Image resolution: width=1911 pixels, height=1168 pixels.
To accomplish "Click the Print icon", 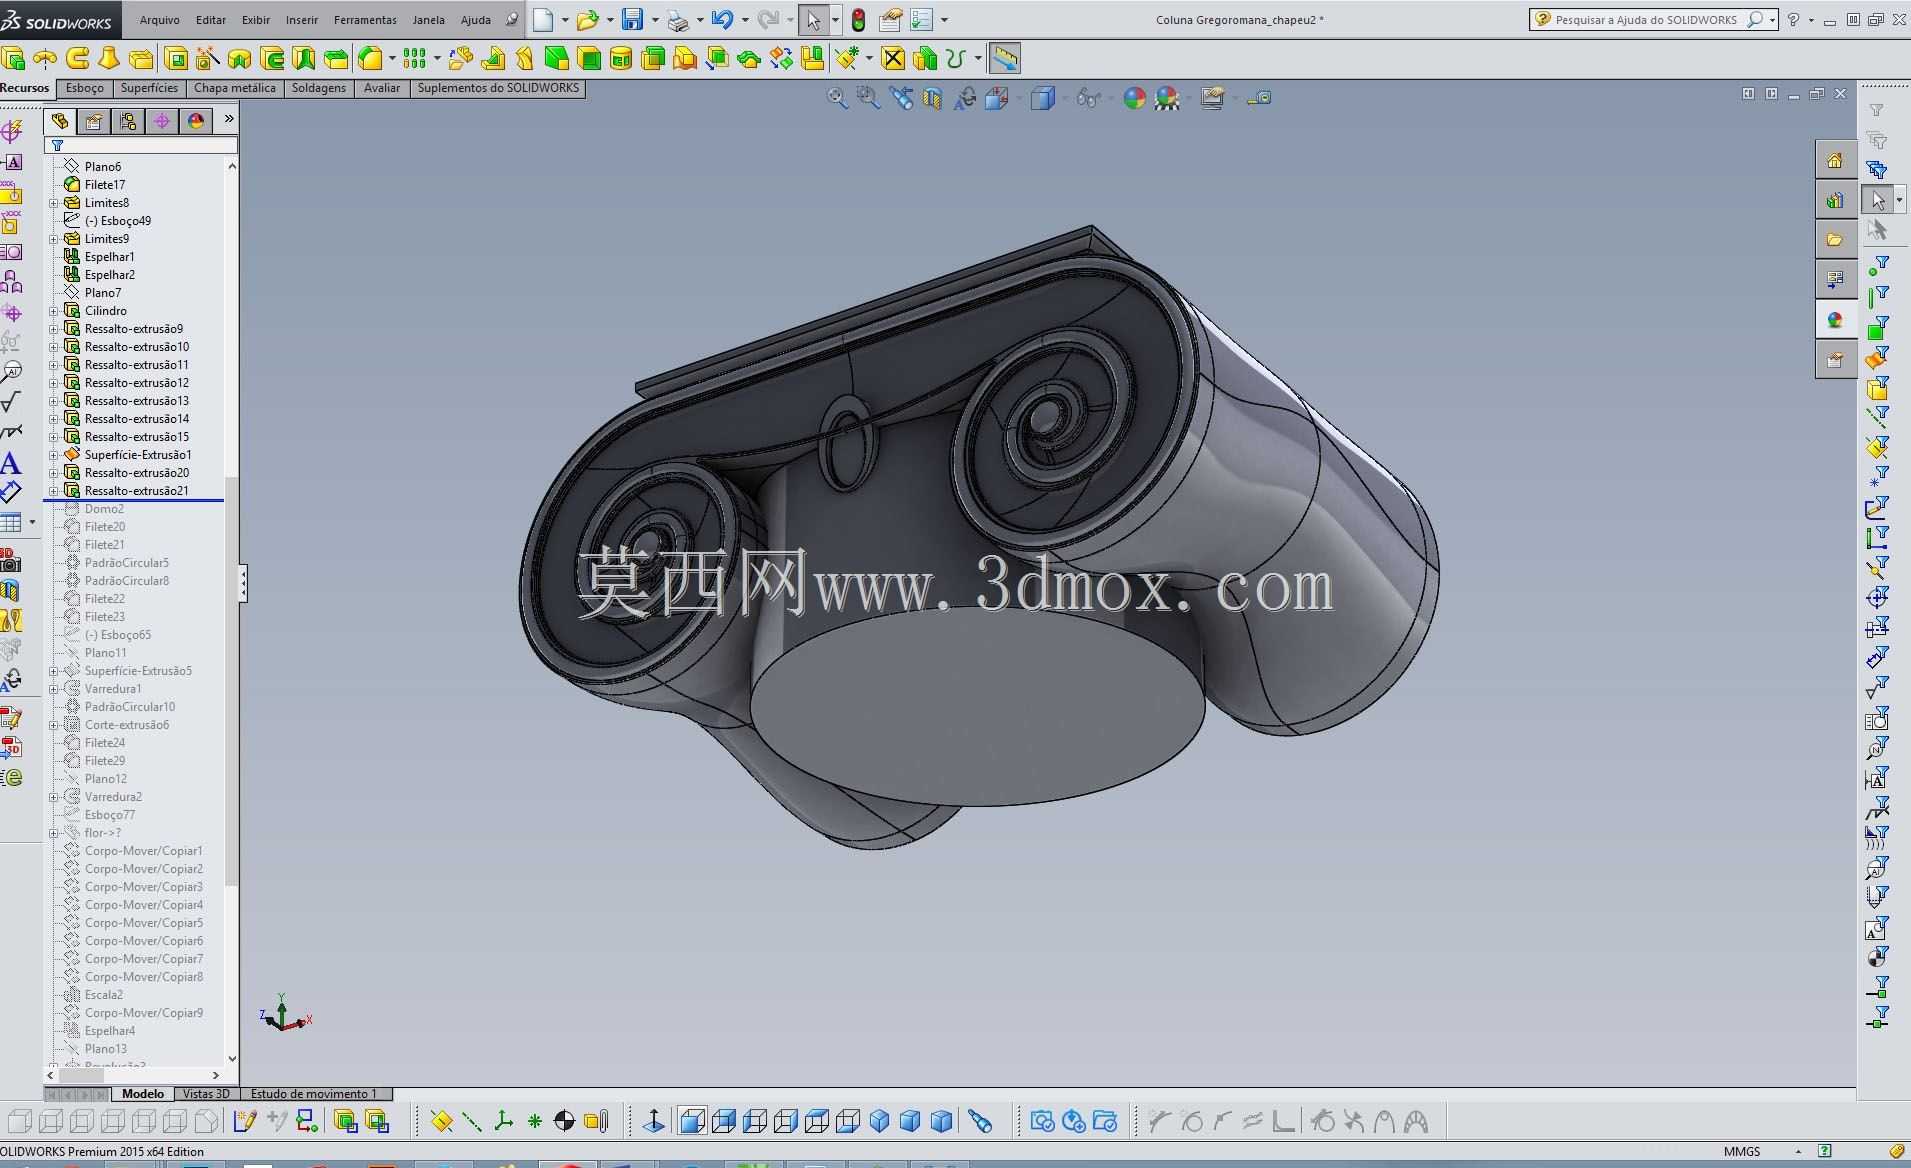I will (677, 20).
